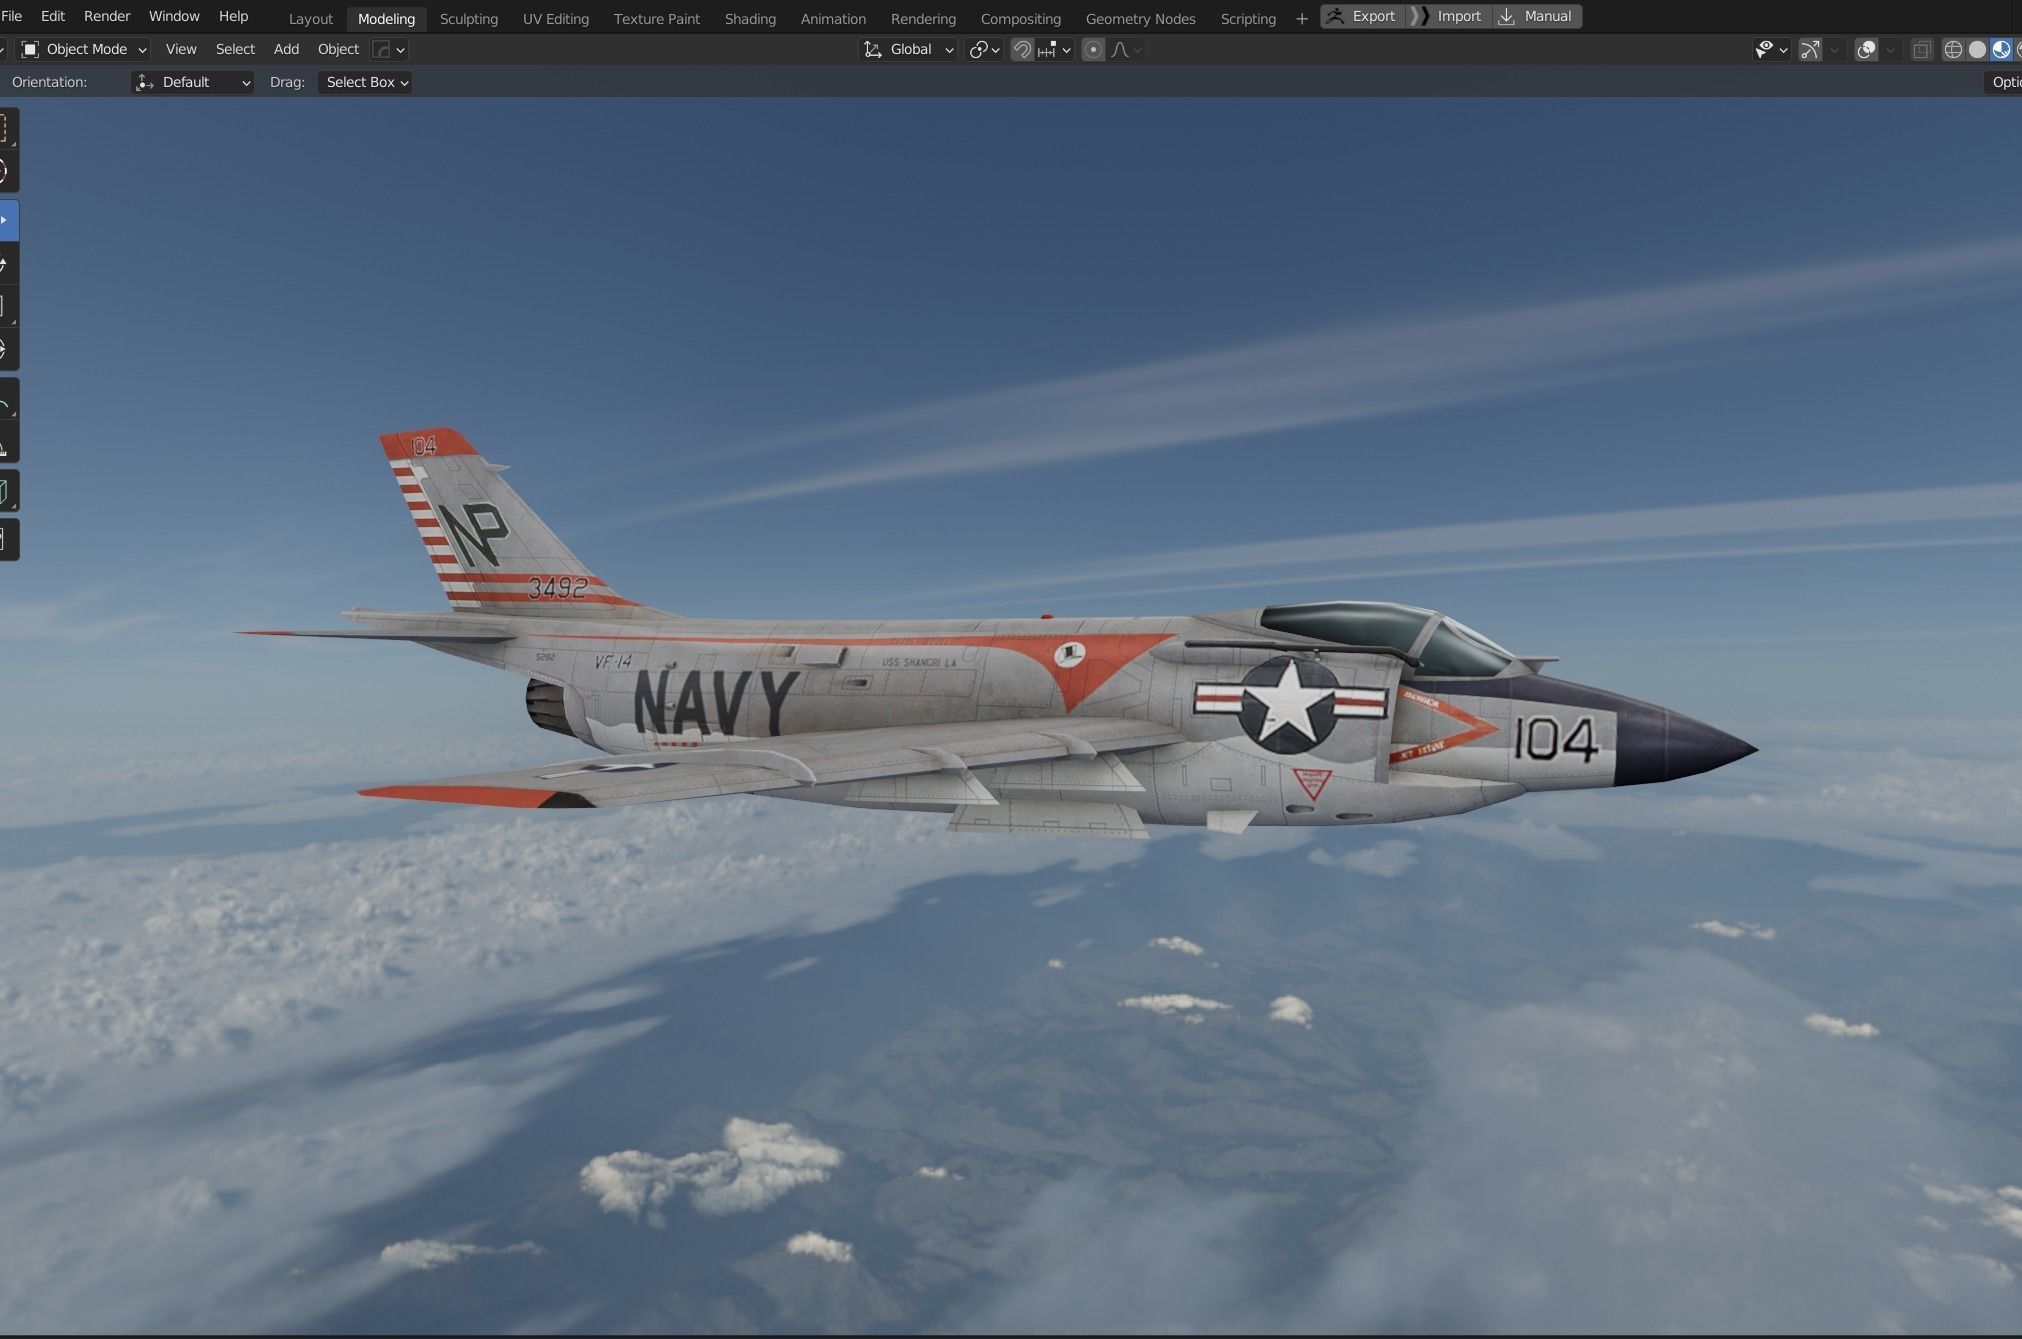
Task: Toggle viewport overlays icon
Action: click(1865, 49)
